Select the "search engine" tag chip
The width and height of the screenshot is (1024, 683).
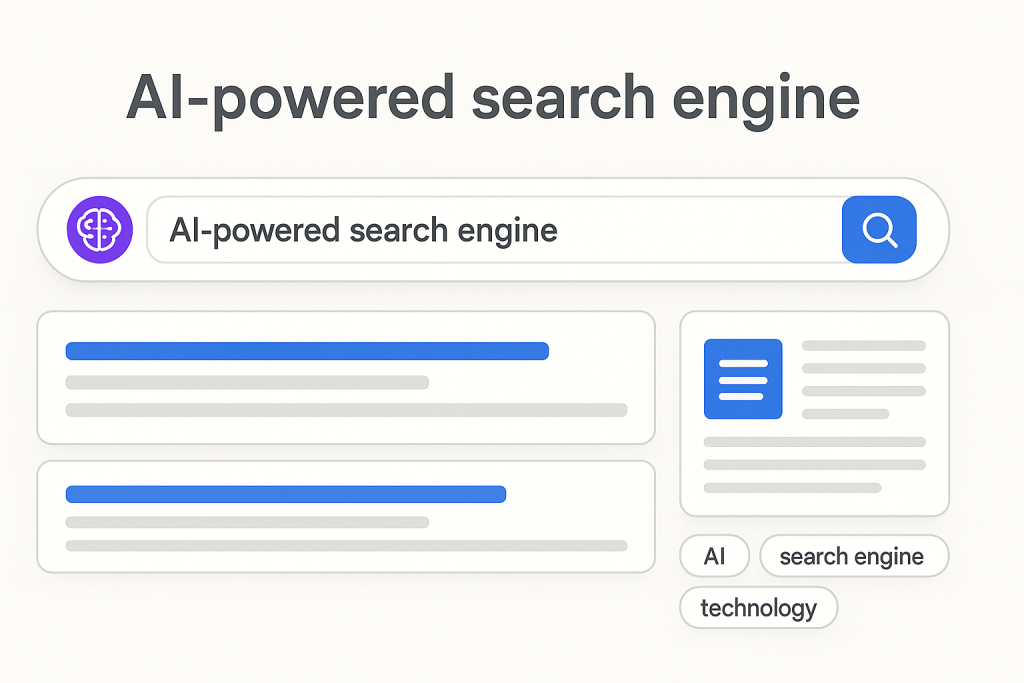click(852, 557)
